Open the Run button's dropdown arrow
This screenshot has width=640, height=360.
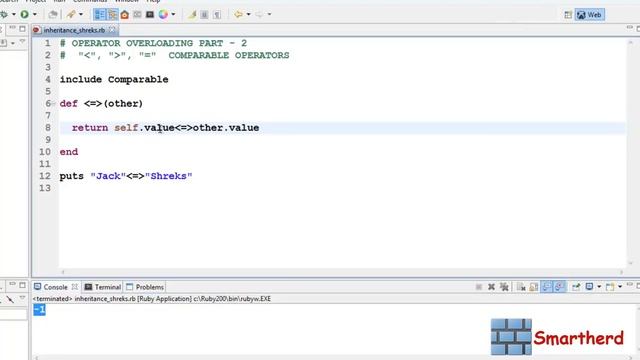click(35, 14)
